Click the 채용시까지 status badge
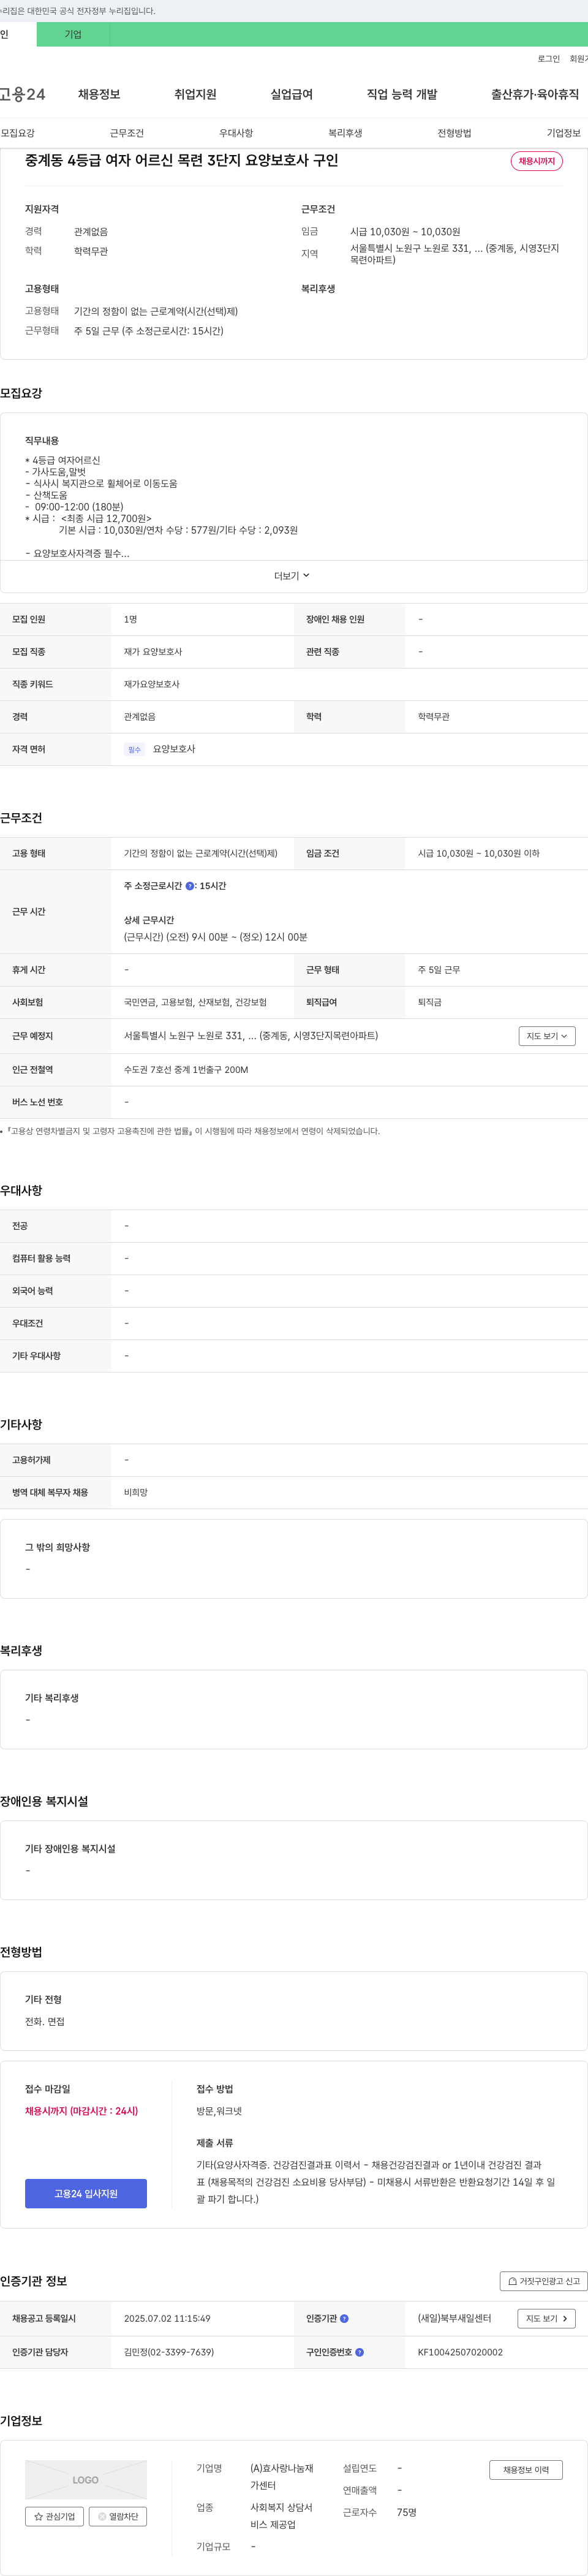588x2576 pixels. point(536,161)
